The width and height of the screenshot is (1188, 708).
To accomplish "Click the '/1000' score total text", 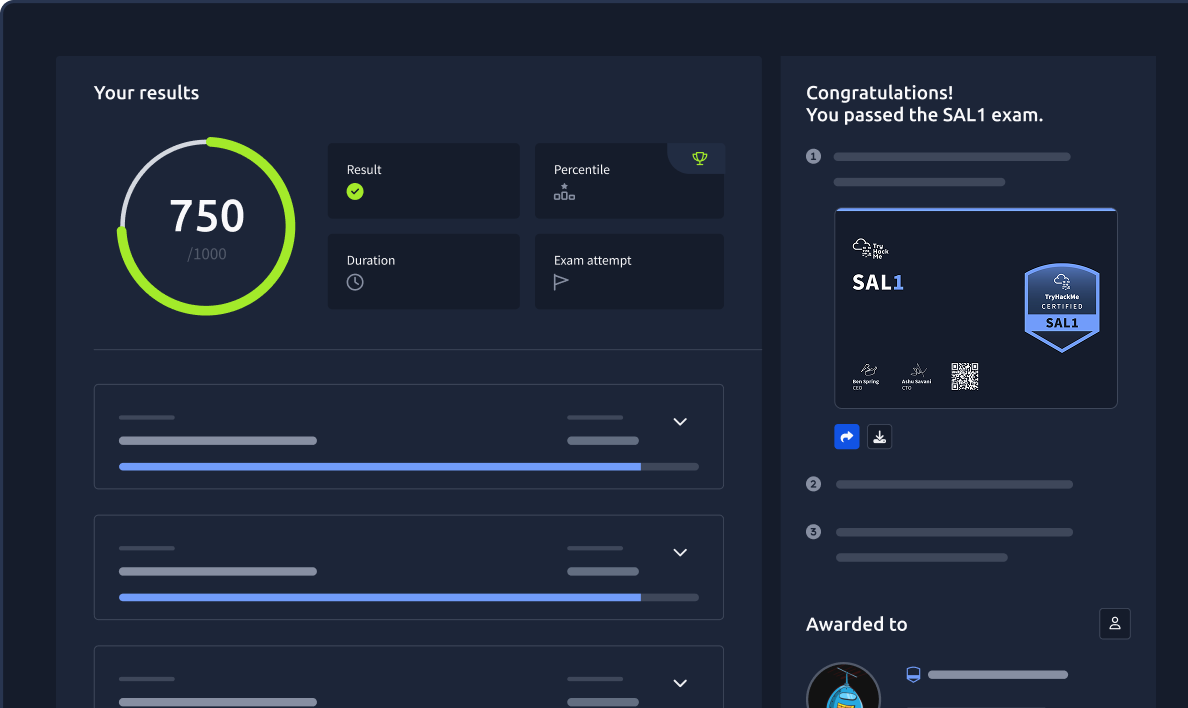I will tap(206, 254).
